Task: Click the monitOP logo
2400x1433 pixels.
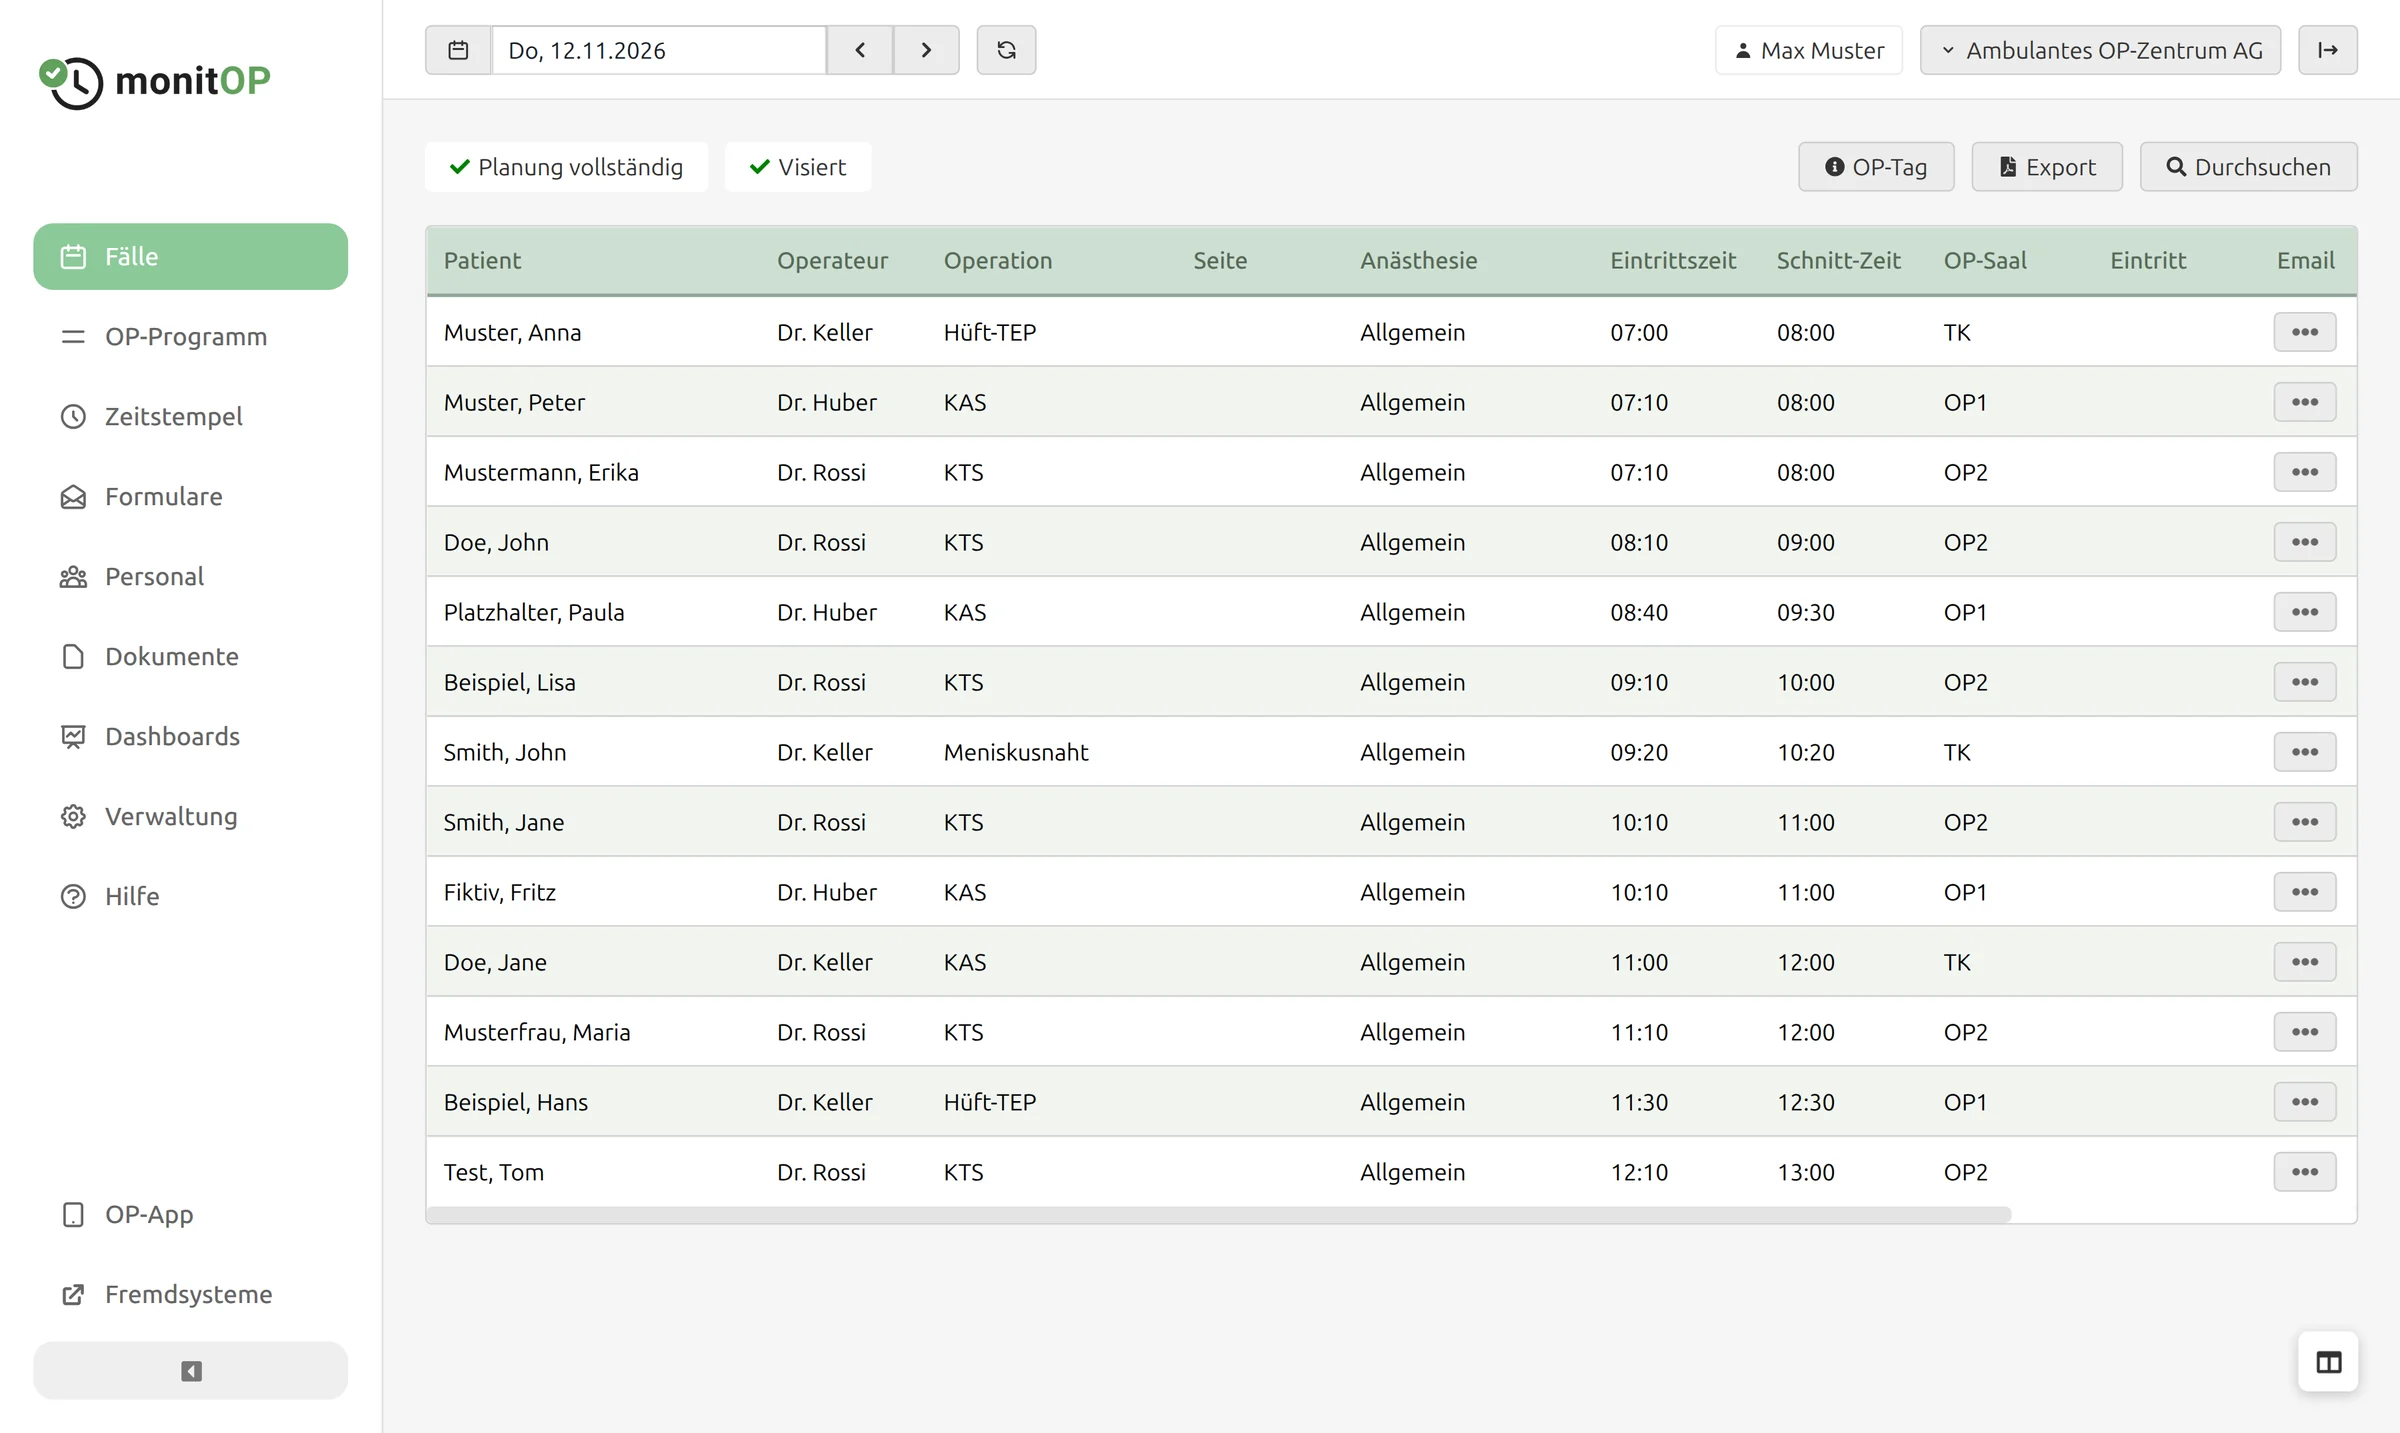Action: 155,81
